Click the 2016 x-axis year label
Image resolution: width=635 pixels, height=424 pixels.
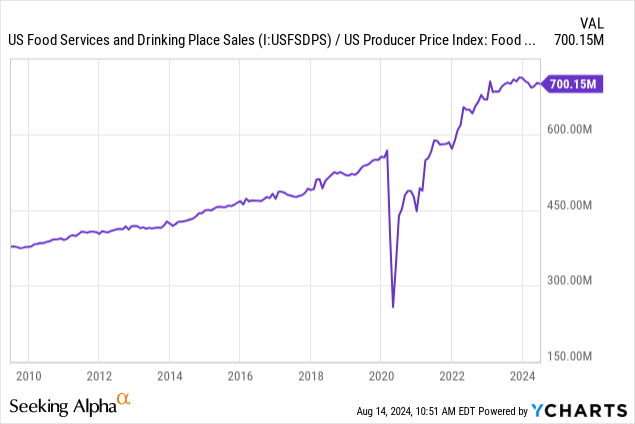(x=240, y=376)
